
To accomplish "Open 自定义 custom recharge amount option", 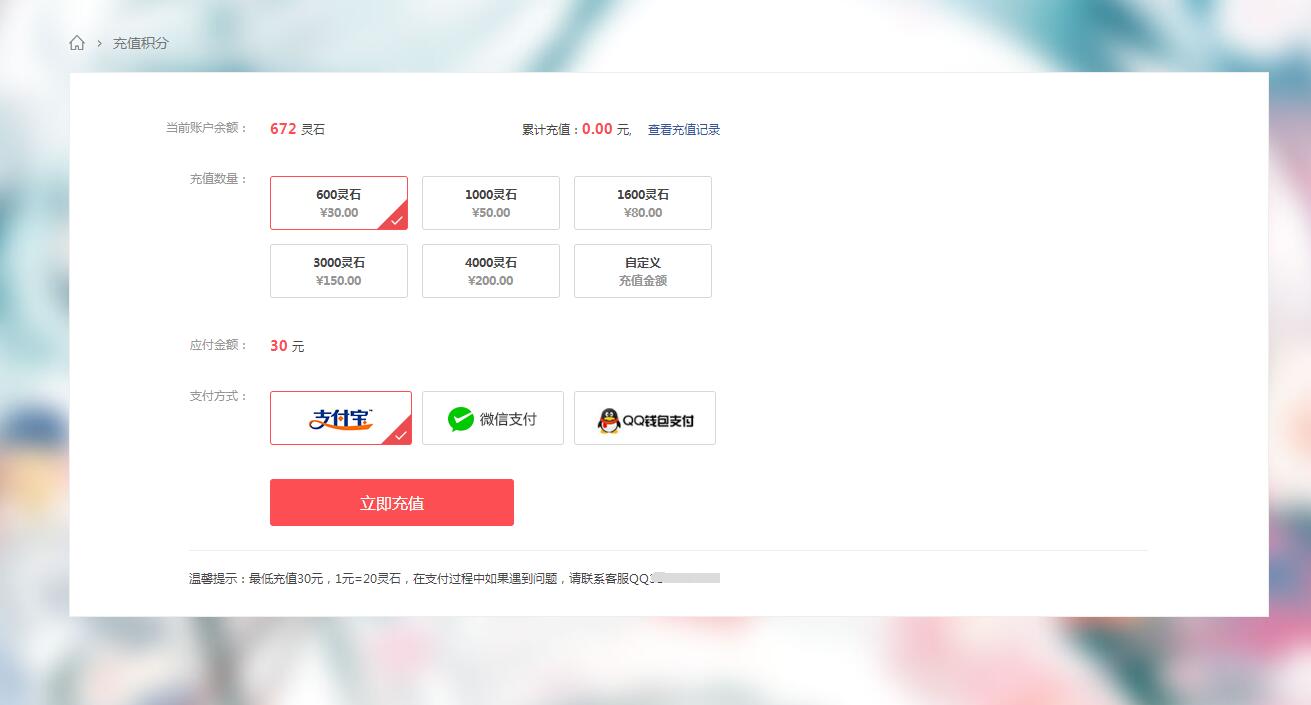I will pos(642,271).
